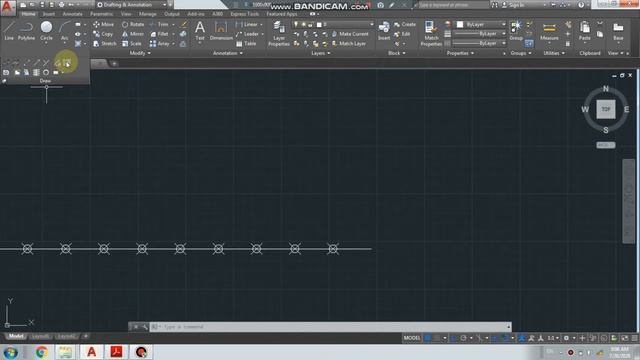Switch to the Model layout tab
This screenshot has width=640, height=360.
(16, 336)
